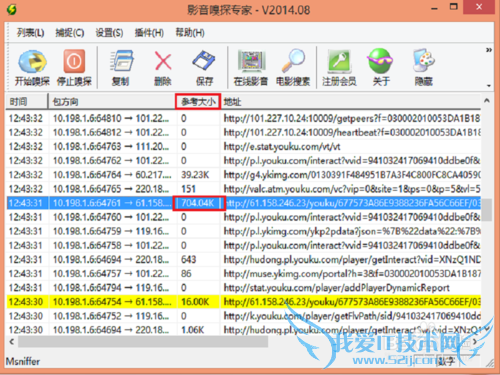Close the 影音嗅探专家 window
This screenshot has width=500, height=375.
coord(479,7)
